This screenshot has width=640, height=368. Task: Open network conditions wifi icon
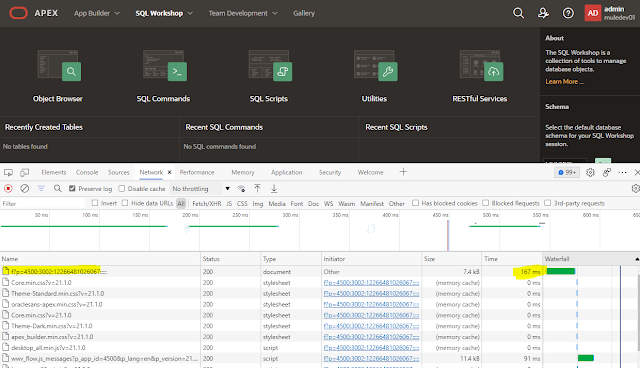pyautogui.click(x=241, y=188)
